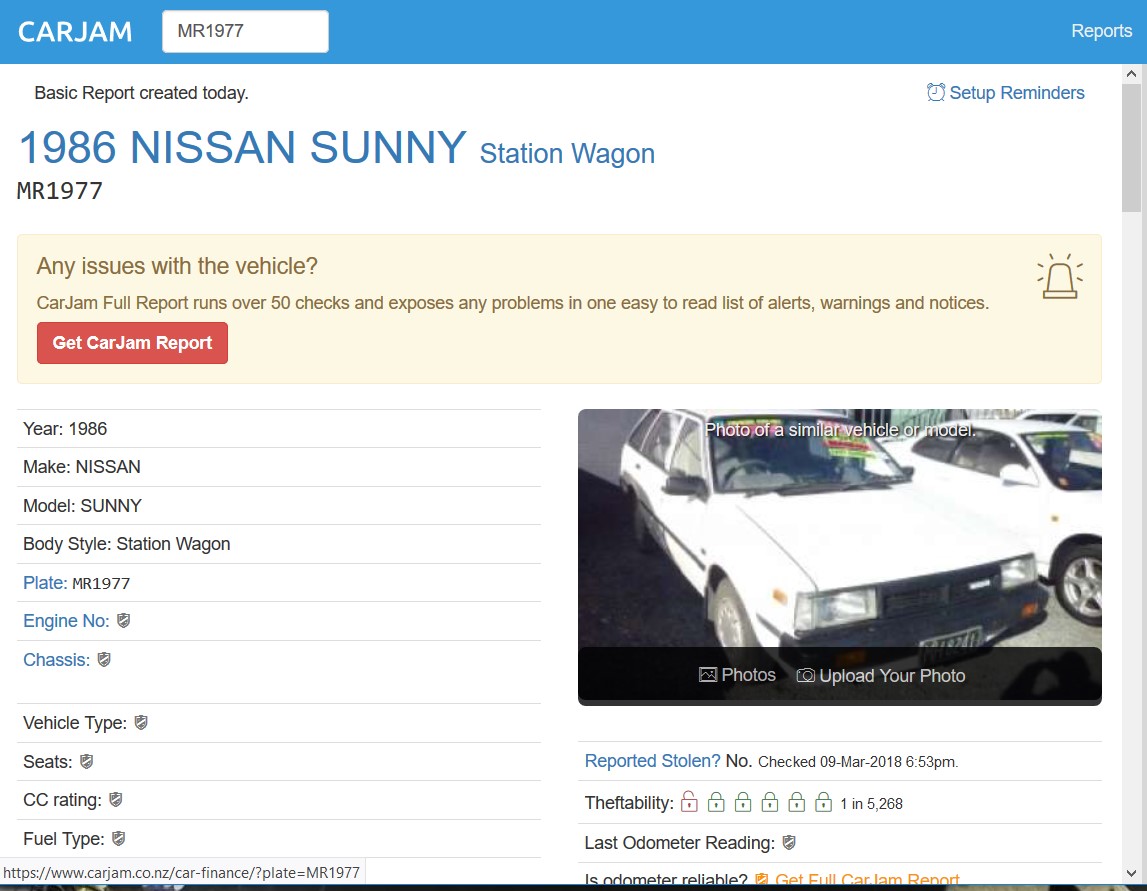Click the Get CarJam Report button
This screenshot has height=891, width=1147.
click(132, 343)
